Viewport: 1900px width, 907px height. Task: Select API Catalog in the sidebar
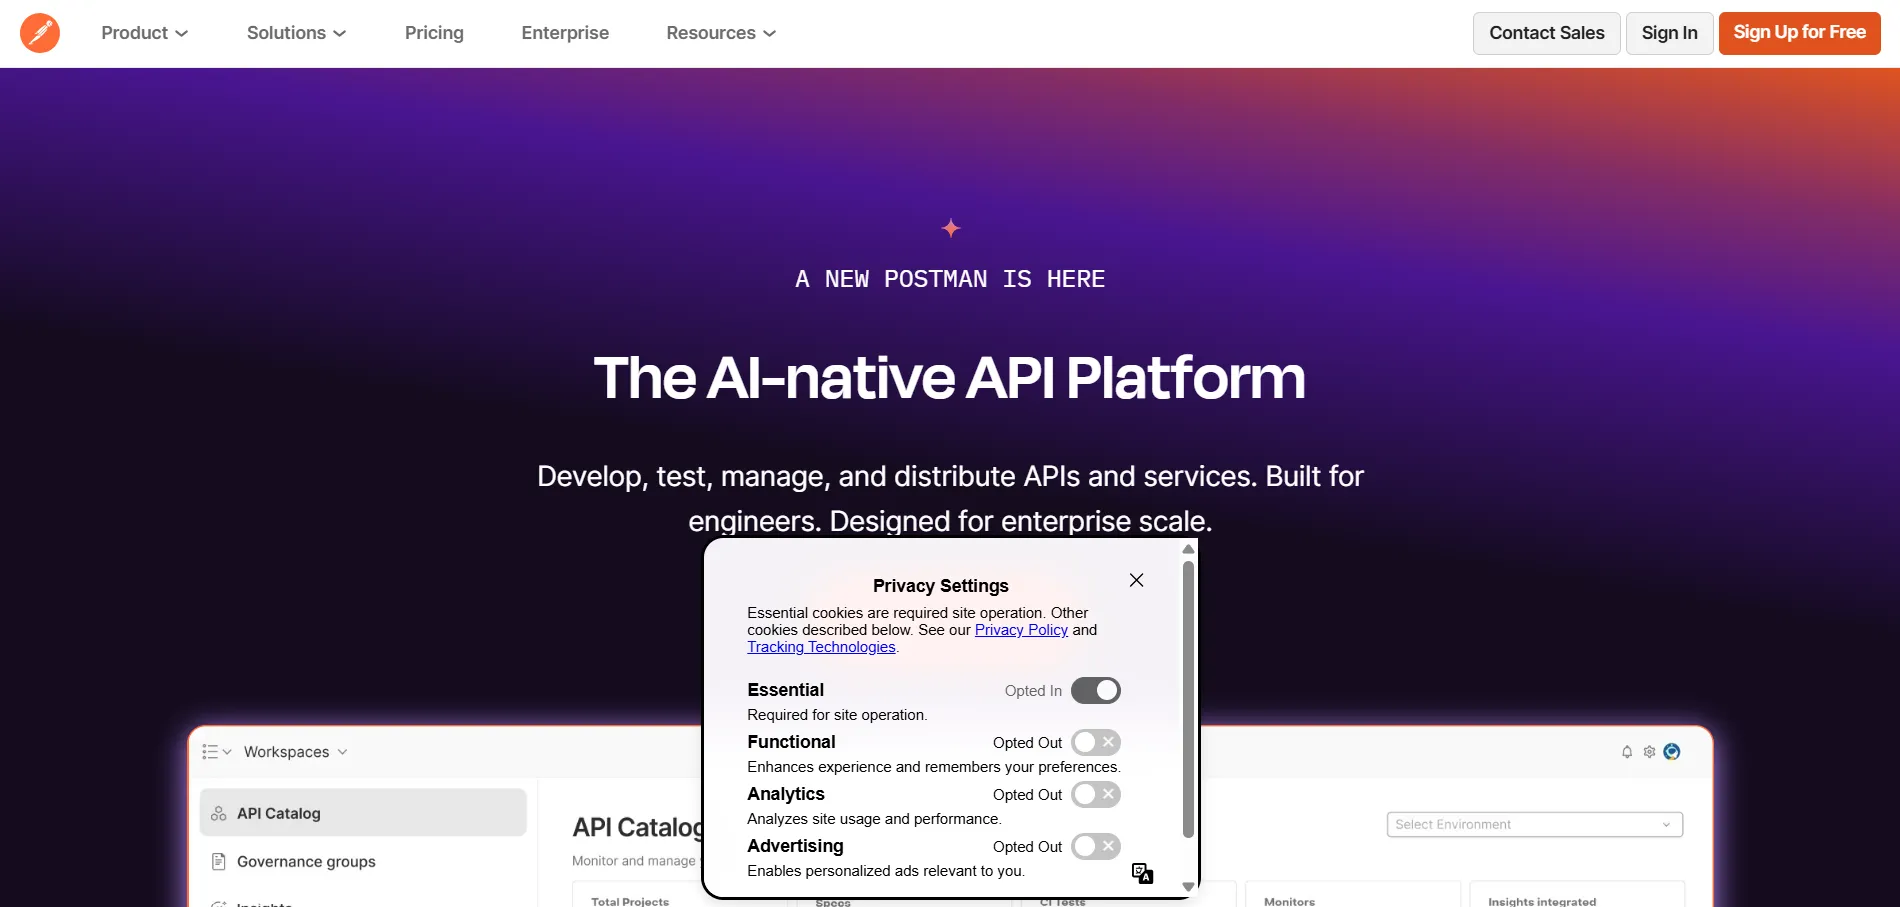click(x=363, y=813)
